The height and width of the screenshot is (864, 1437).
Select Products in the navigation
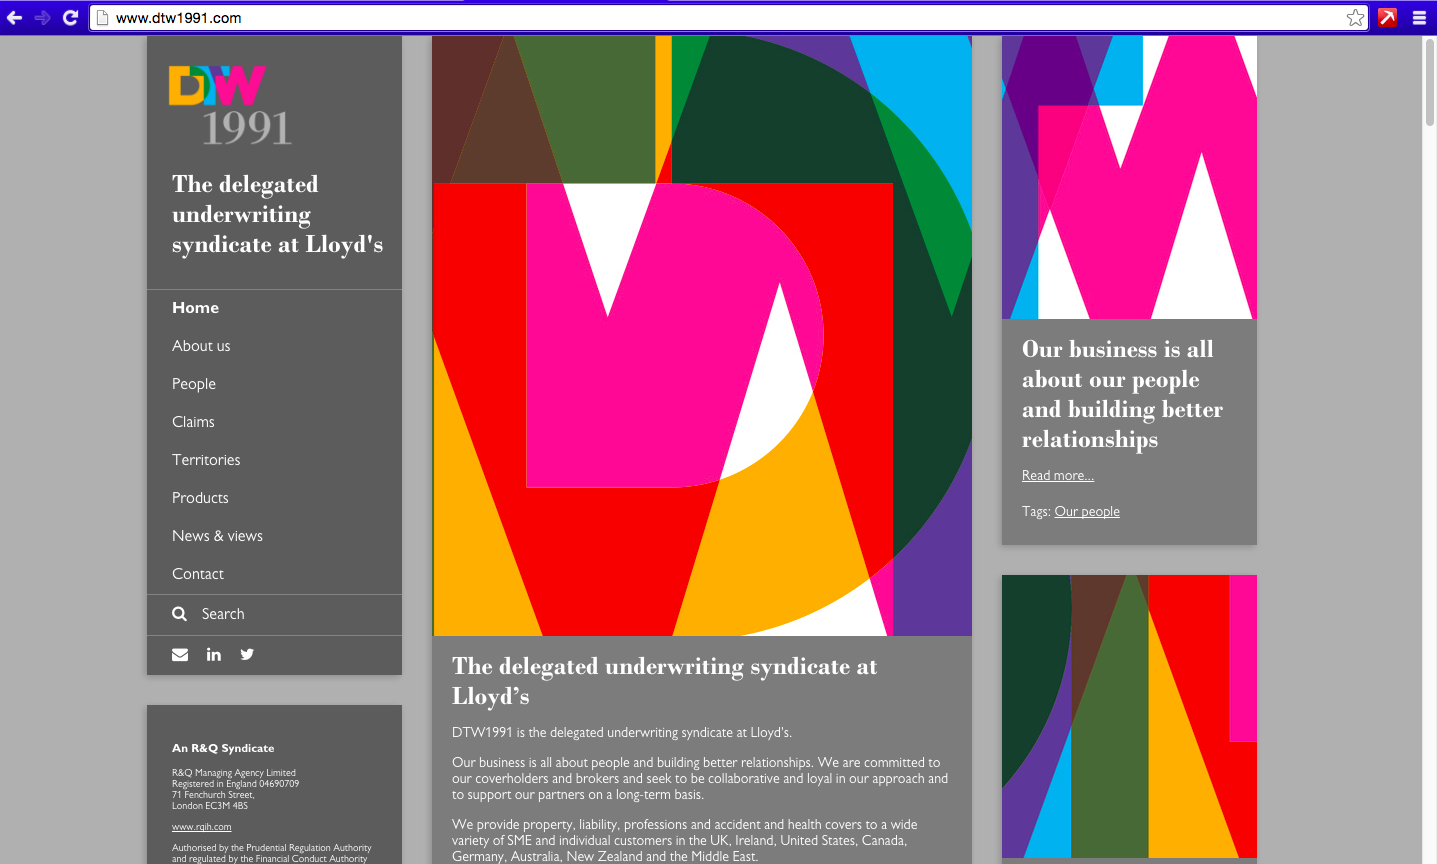click(x=200, y=498)
